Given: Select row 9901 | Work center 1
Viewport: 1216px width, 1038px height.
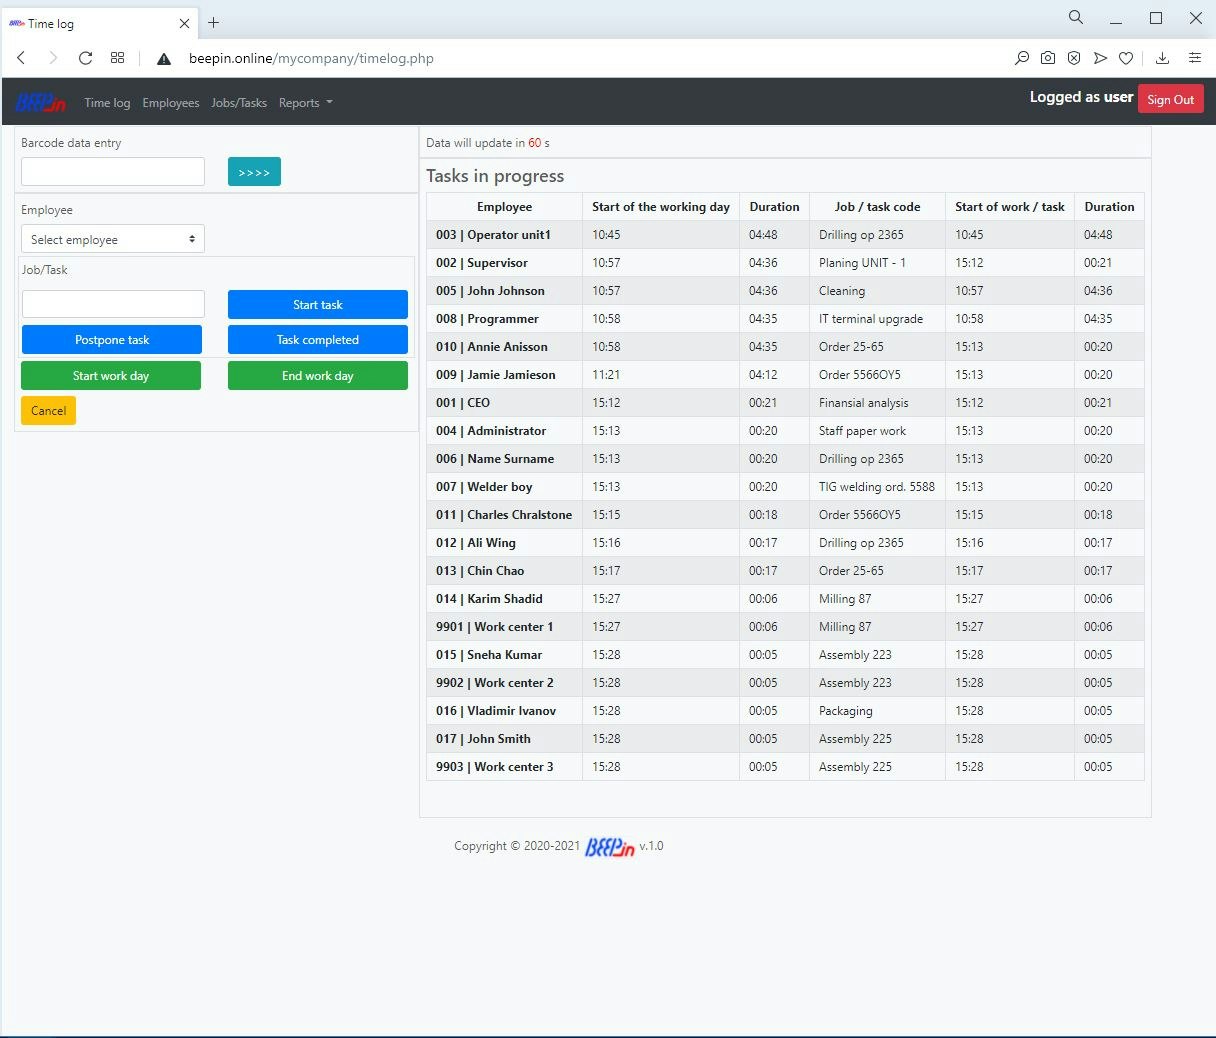Looking at the screenshot, I should tap(785, 627).
